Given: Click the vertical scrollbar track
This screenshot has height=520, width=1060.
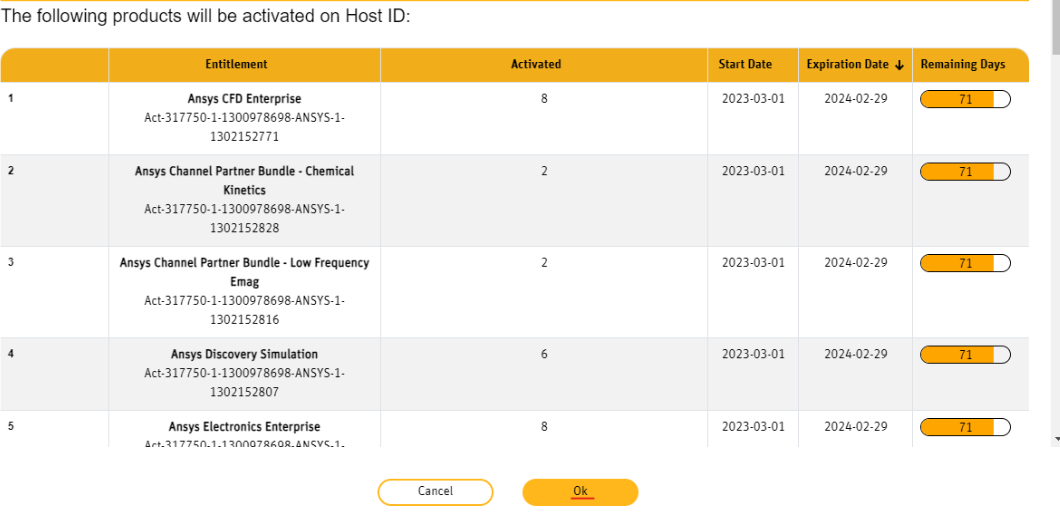Looking at the screenshot, I should point(1056,250).
